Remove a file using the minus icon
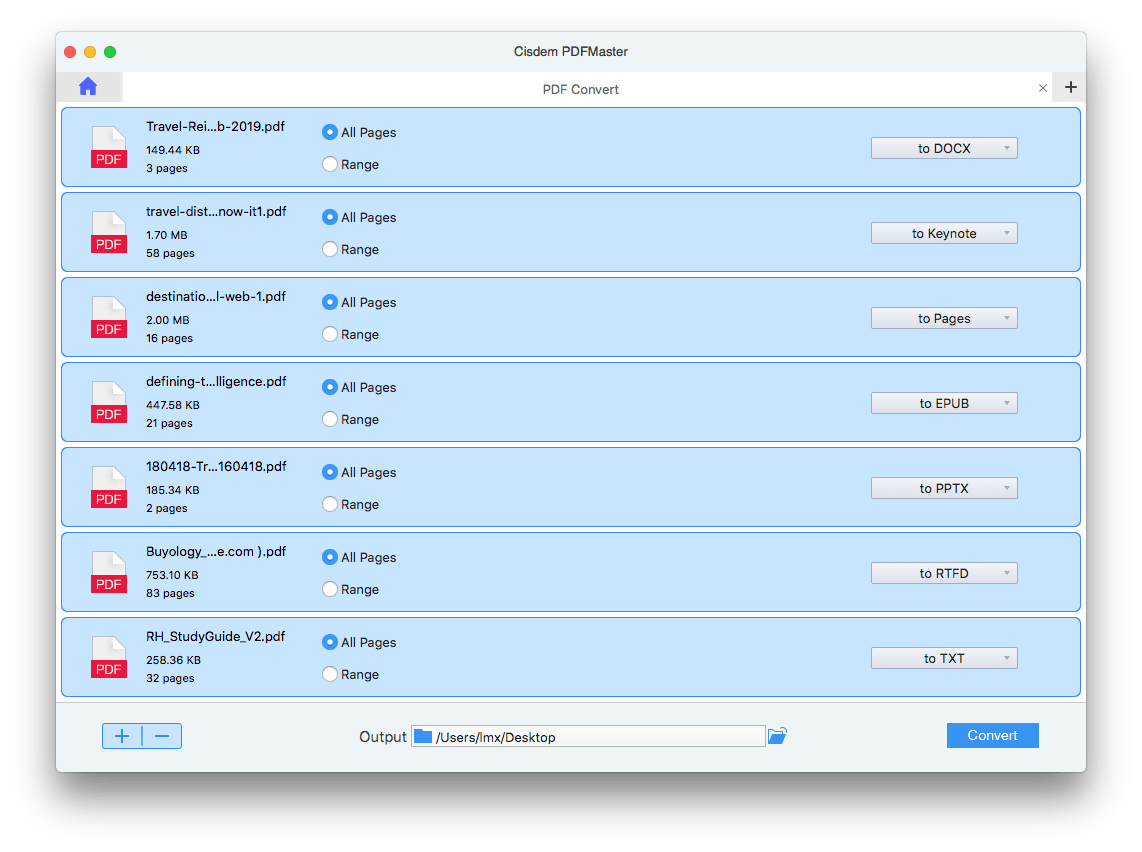The image size is (1142, 852). [162, 735]
